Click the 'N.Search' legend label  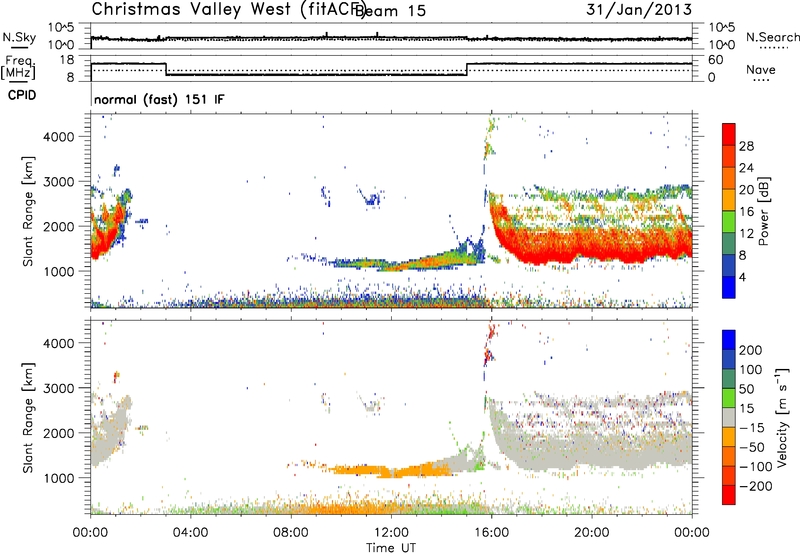coord(772,37)
